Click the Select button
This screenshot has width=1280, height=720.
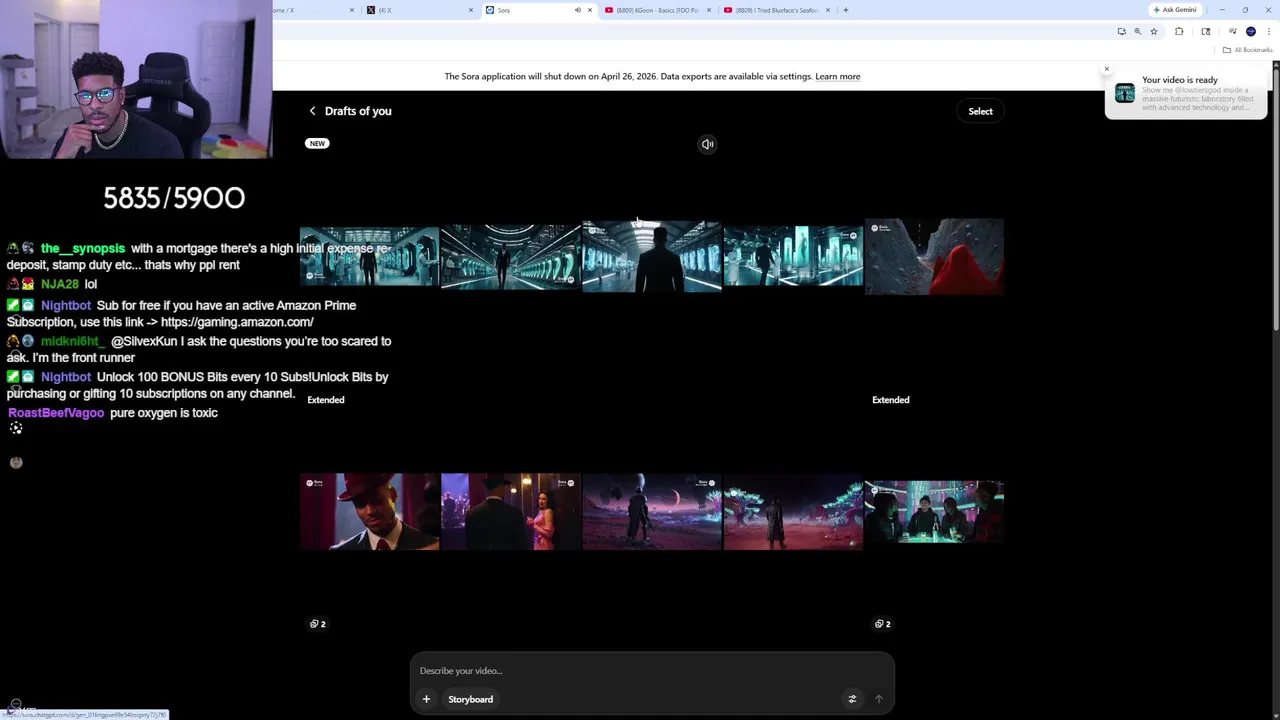click(980, 111)
